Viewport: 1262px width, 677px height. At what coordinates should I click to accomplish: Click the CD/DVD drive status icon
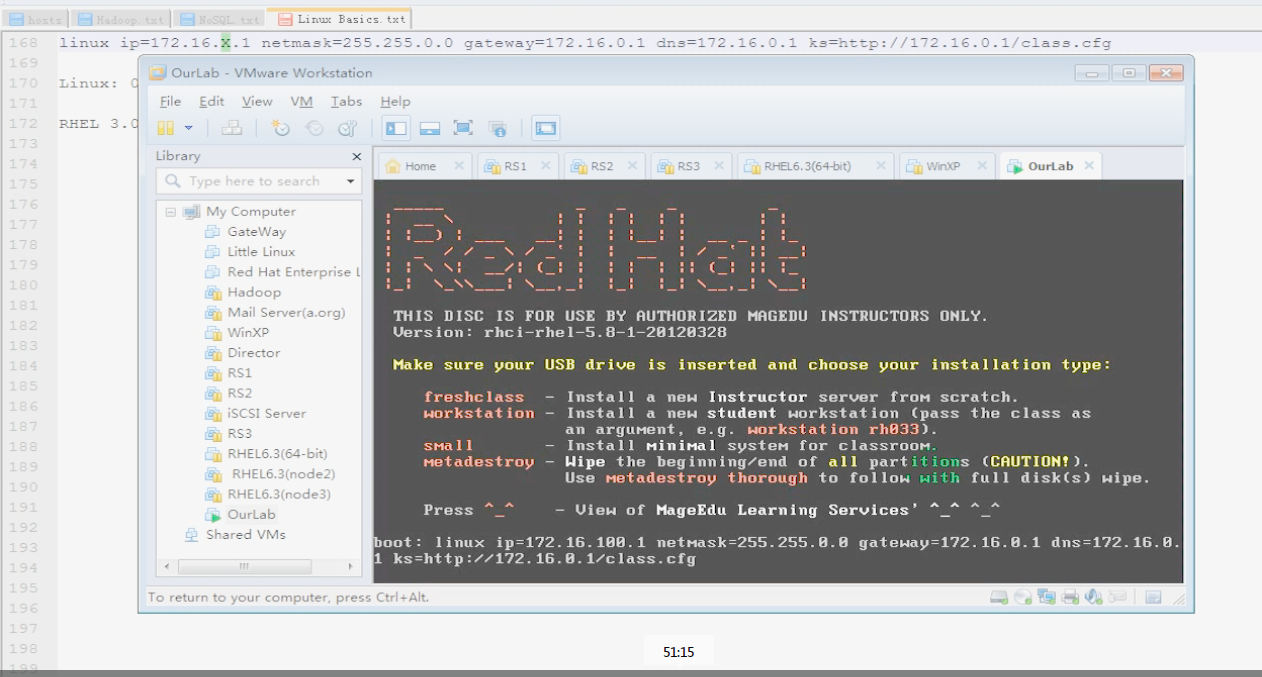point(1022,597)
